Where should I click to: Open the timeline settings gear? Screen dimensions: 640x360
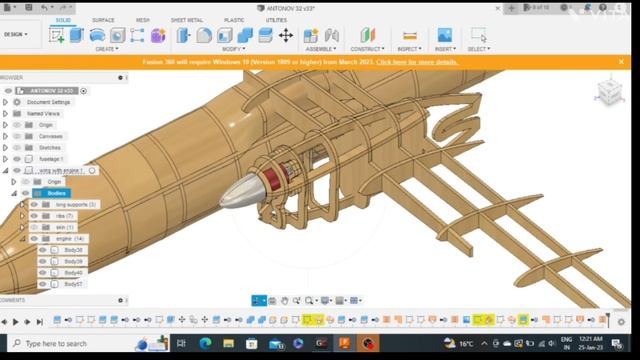click(x=621, y=322)
